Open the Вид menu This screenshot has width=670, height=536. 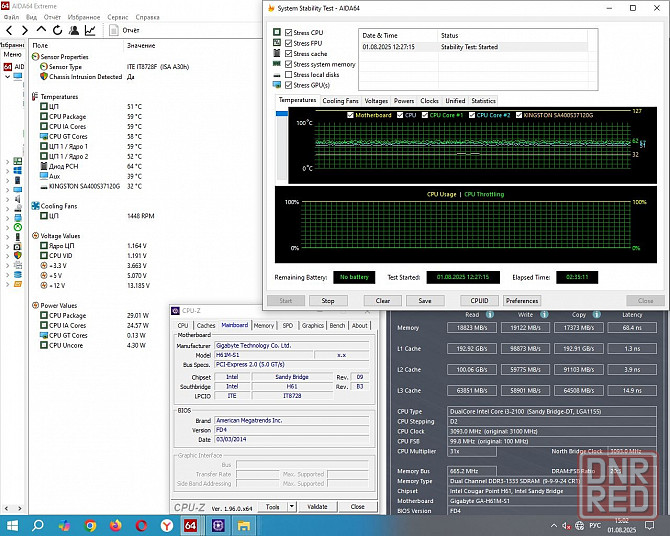click(31, 17)
